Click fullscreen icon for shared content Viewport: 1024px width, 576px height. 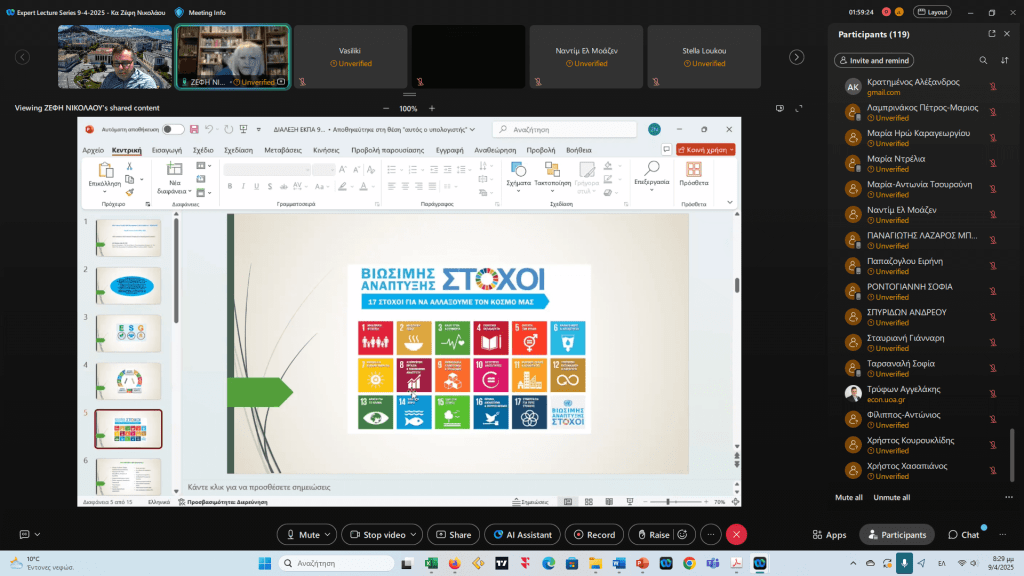click(799, 108)
